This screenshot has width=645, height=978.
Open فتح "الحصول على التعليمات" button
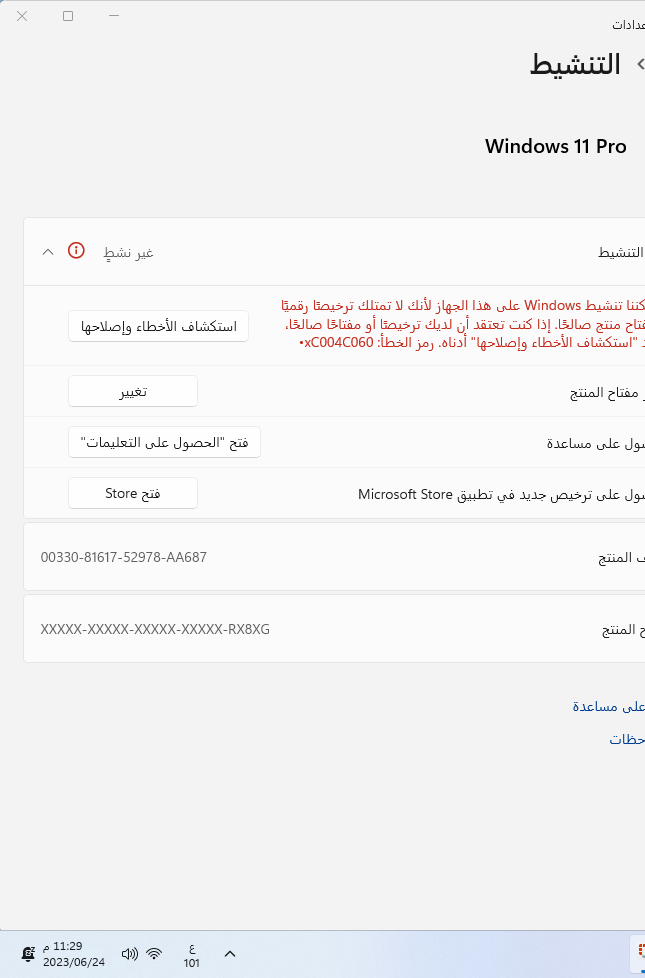tap(164, 442)
